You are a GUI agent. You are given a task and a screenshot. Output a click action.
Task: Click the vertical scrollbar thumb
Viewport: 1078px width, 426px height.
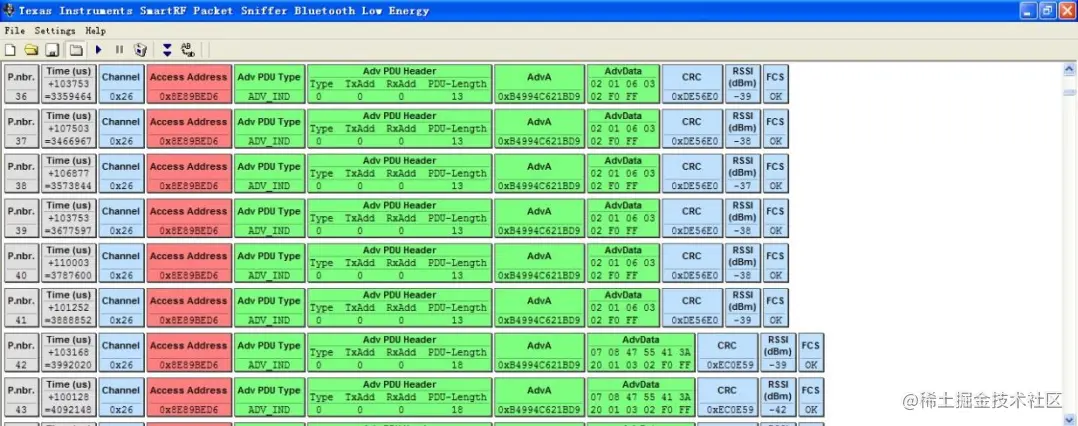coord(1069,92)
